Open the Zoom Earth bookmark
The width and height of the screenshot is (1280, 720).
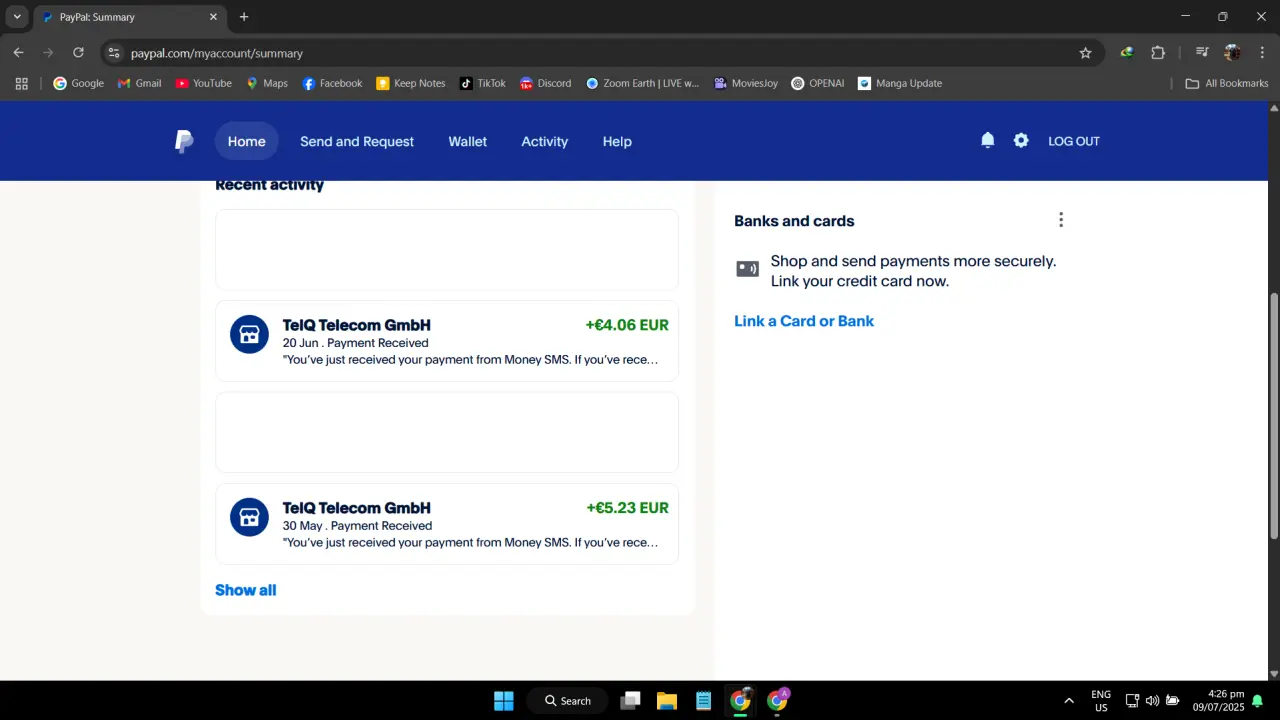[643, 83]
